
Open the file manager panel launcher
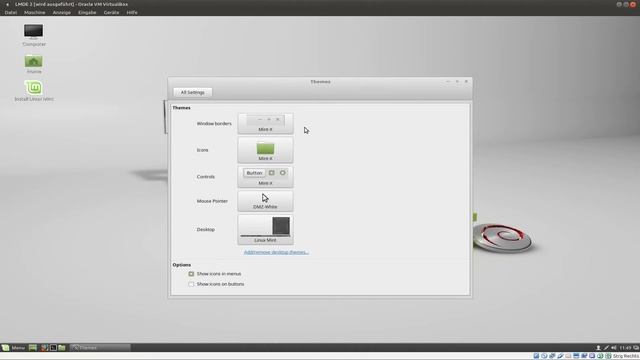tap(62, 348)
